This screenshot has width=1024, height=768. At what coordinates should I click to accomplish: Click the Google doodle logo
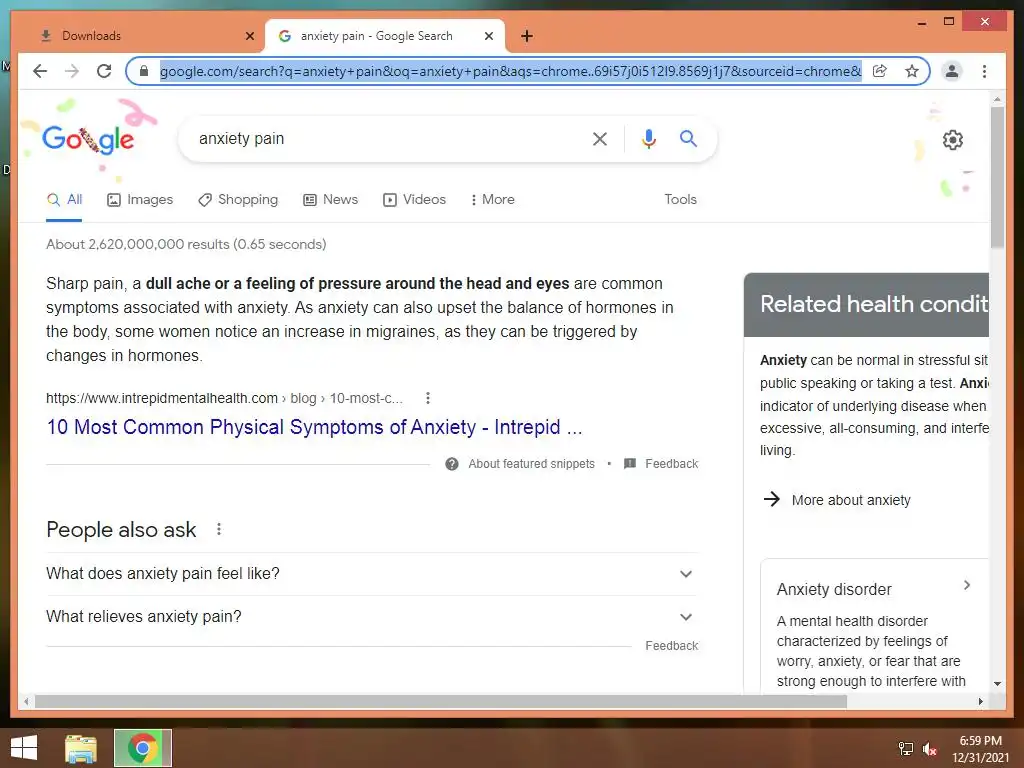88,140
